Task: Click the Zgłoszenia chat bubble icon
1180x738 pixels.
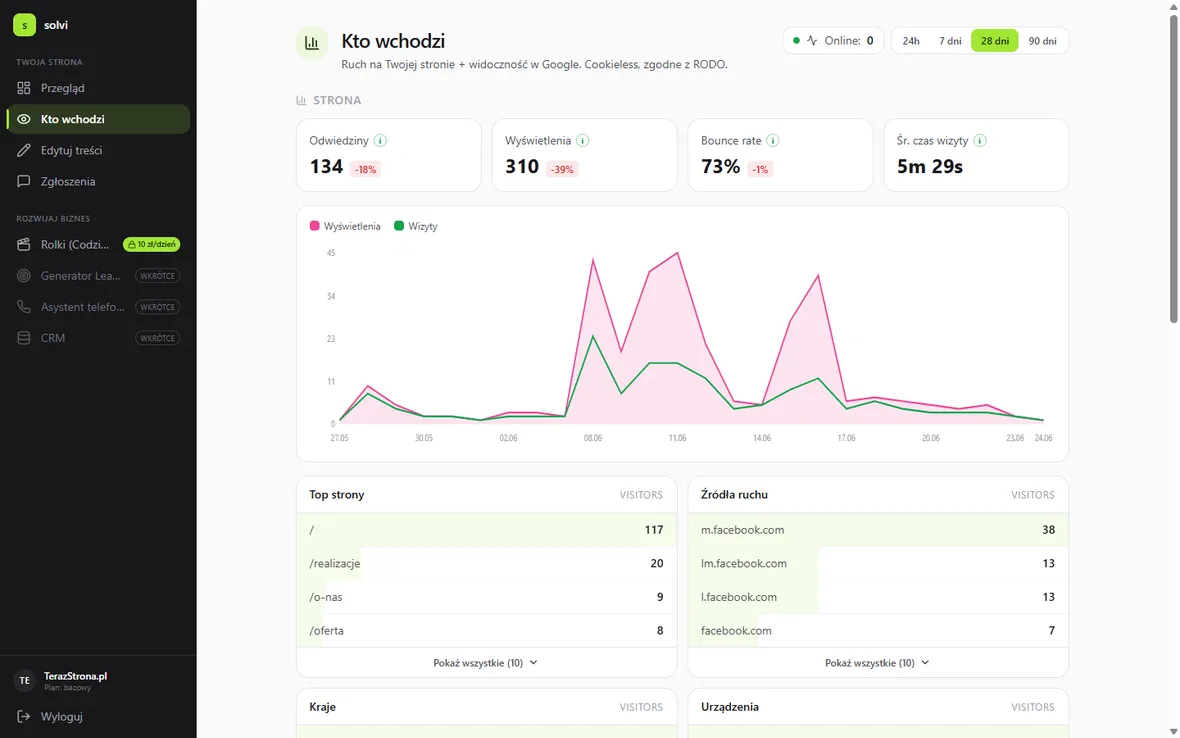Action: 23,181
